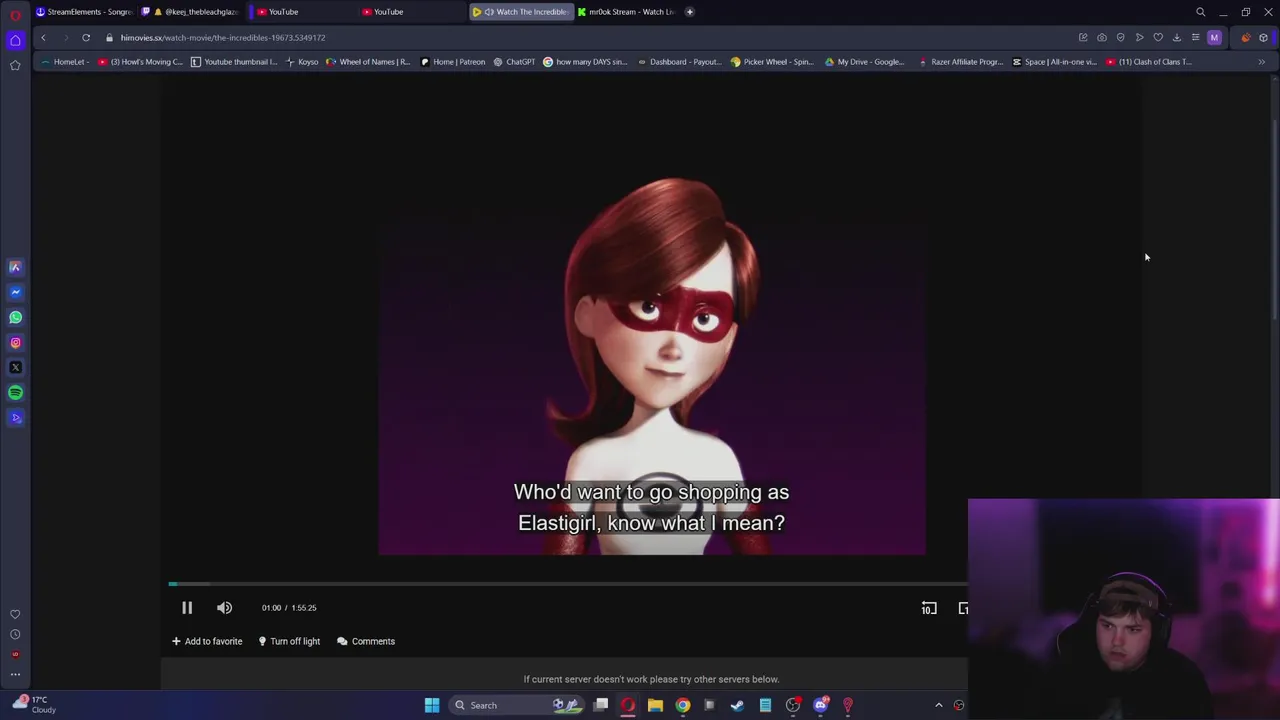Open WhatsApp in the sidebar
Image resolution: width=1280 pixels, height=720 pixels.
(15, 317)
